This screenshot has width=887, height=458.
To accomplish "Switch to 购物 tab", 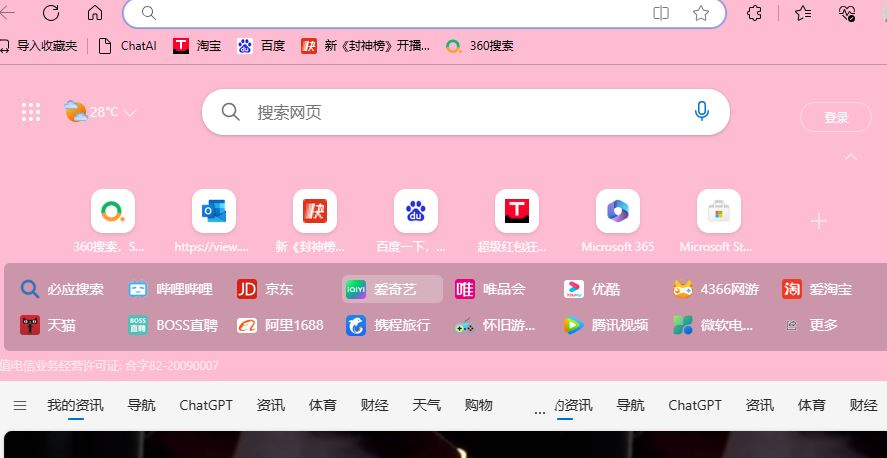I will 479,405.
